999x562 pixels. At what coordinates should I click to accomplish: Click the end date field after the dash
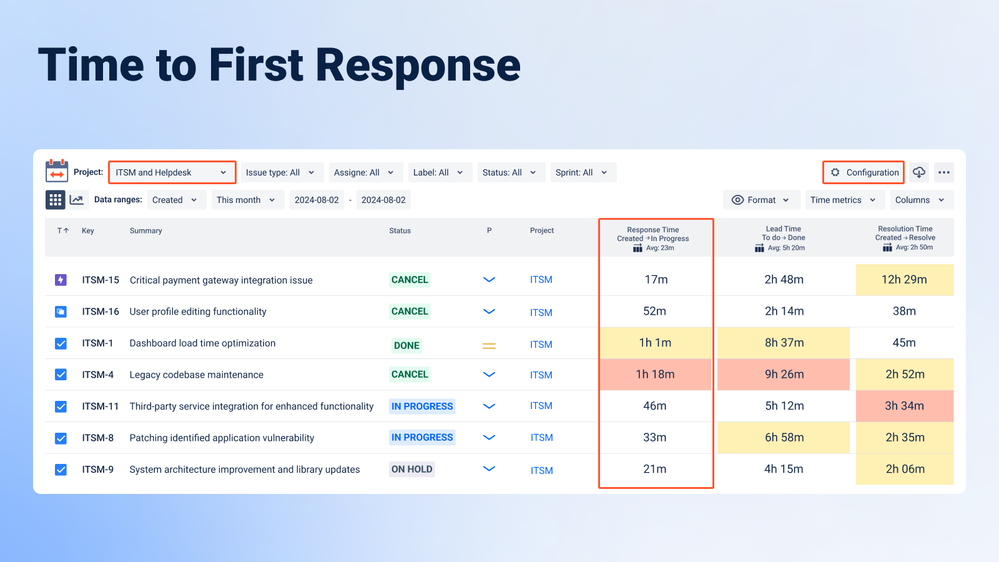point(384,199)
